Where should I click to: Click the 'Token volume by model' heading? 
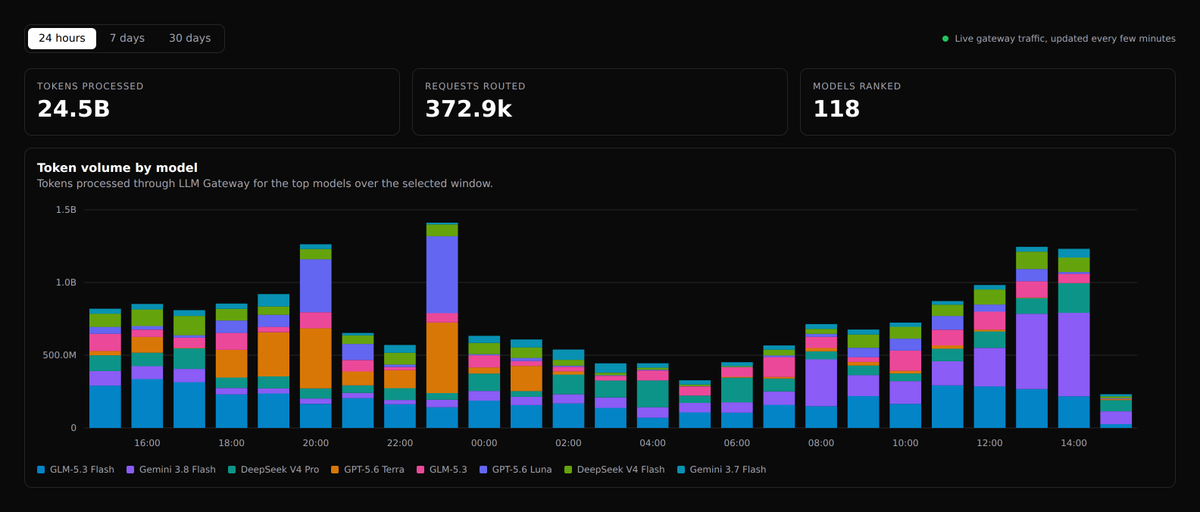pyautogui.click(x=117, y=167)
